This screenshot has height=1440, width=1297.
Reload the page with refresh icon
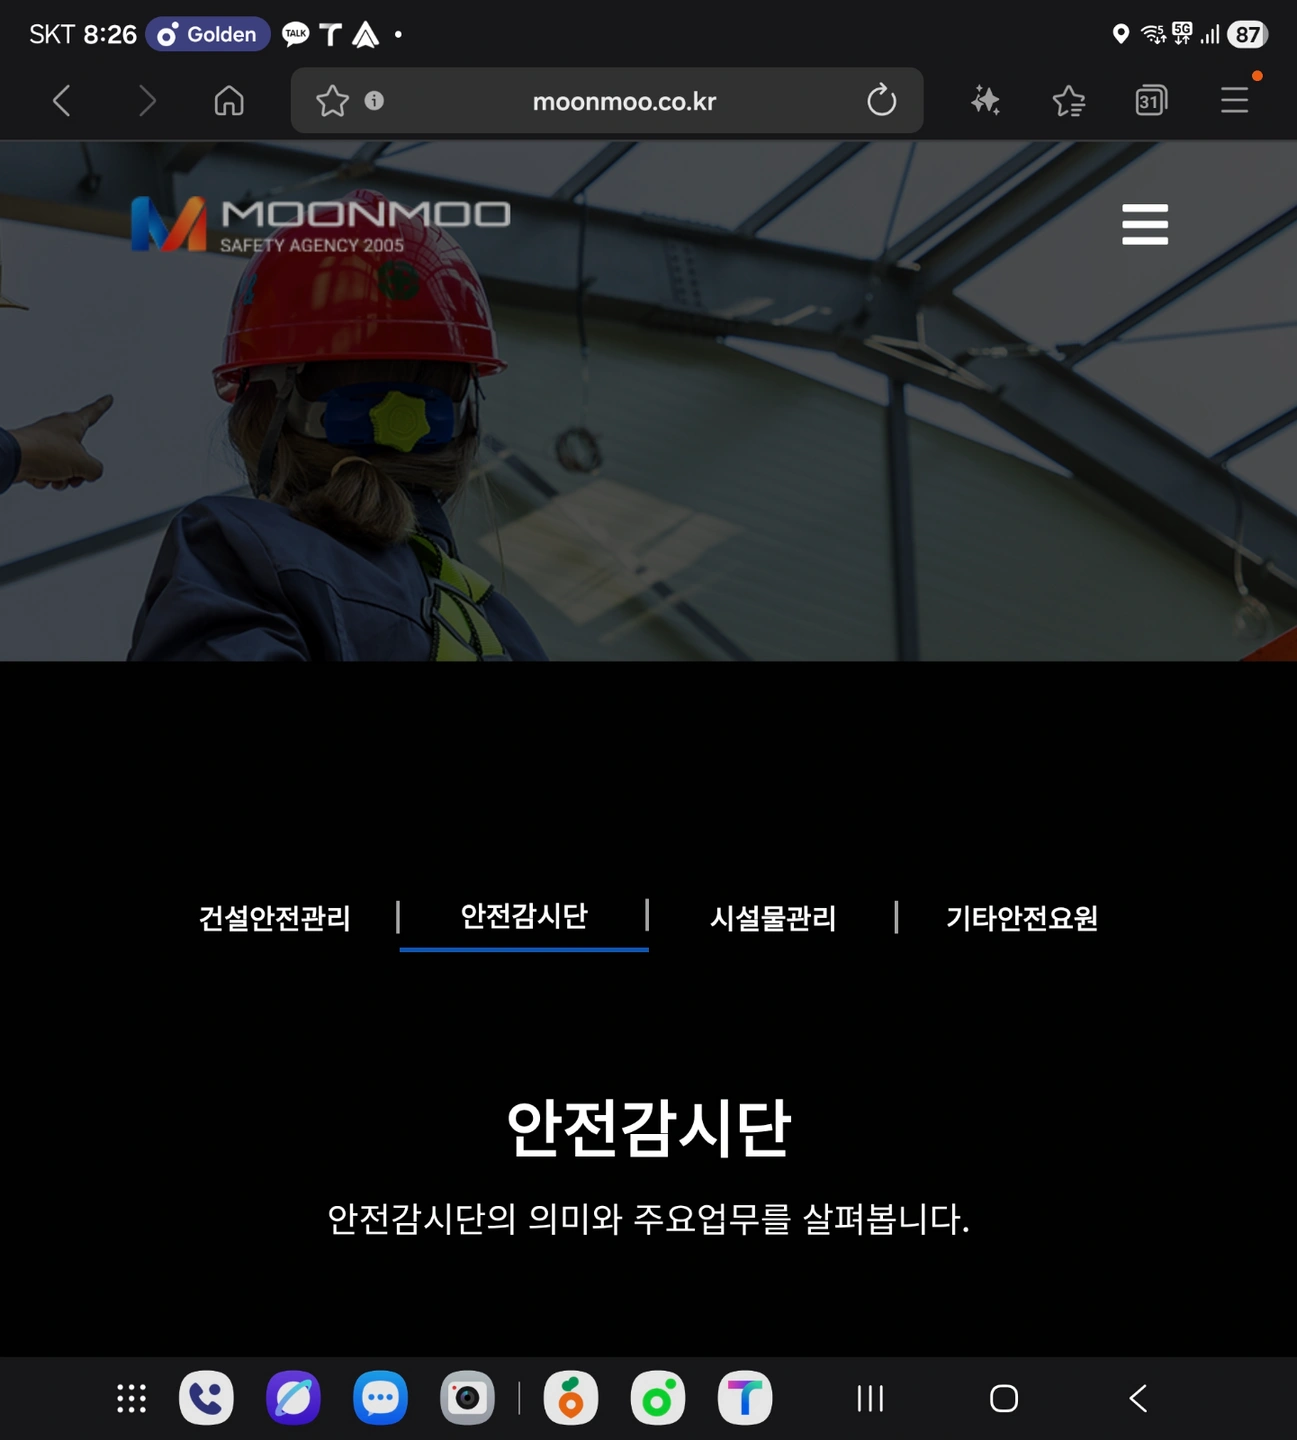pos(881,100)
